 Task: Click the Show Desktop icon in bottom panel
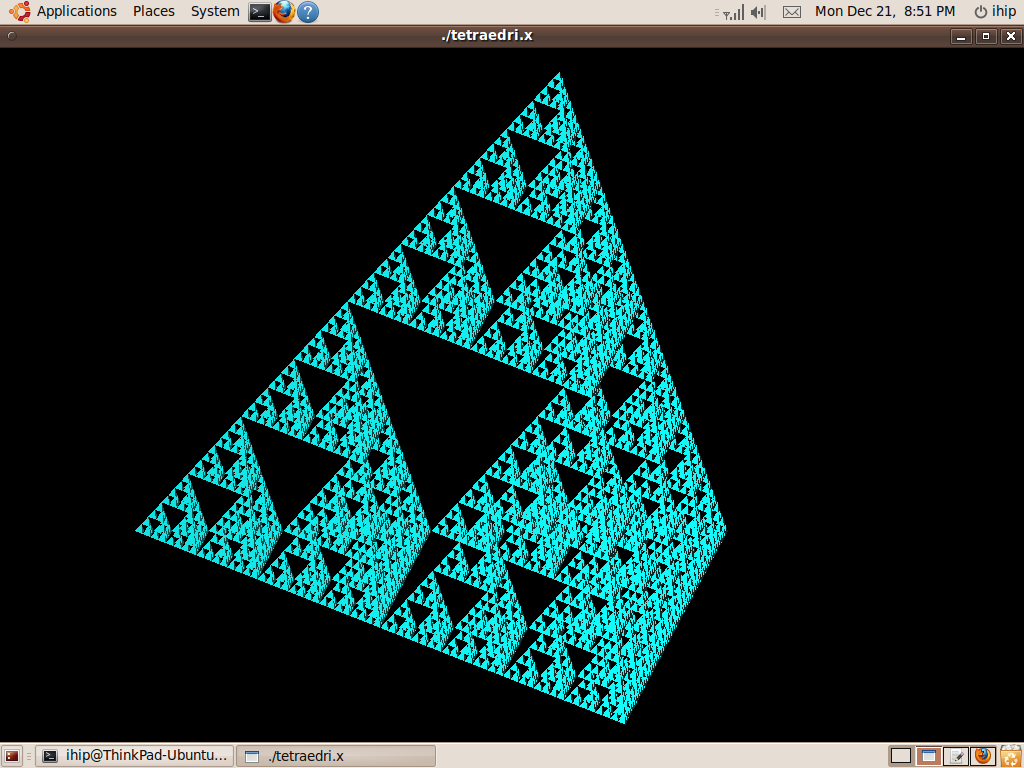pyautogui.click(x=12, y=756)
